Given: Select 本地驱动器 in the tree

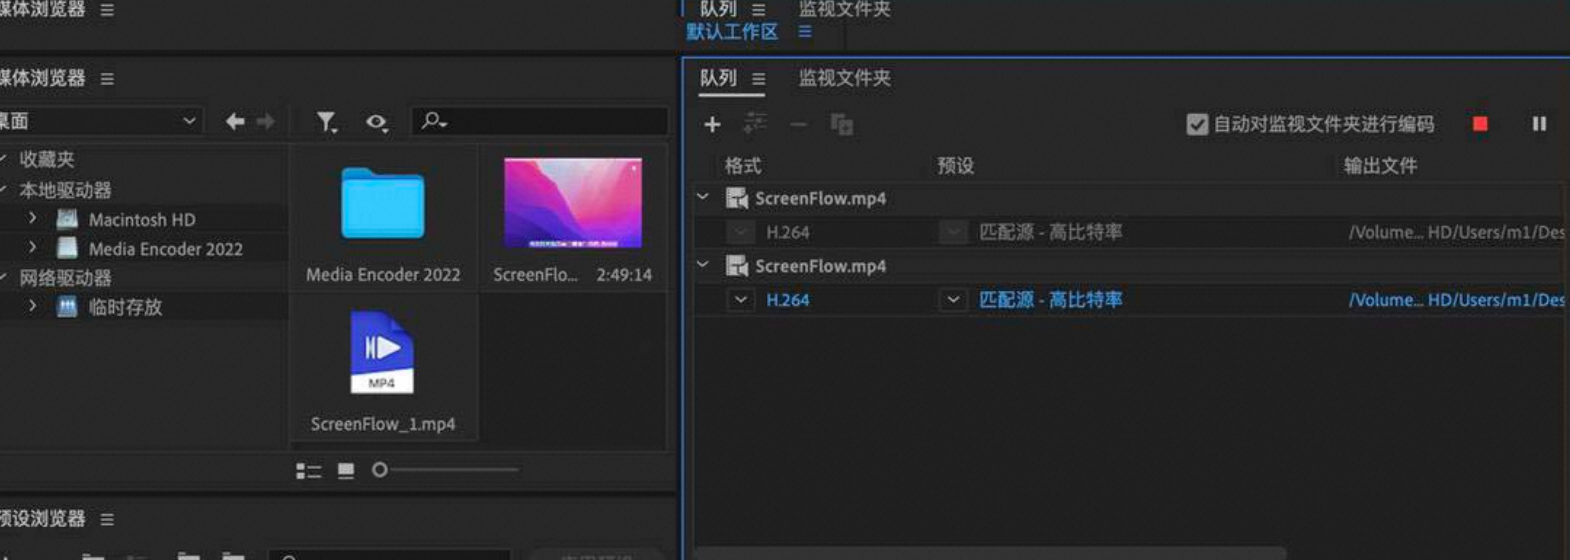Looking at the screenshot, I should coord(65,190).
